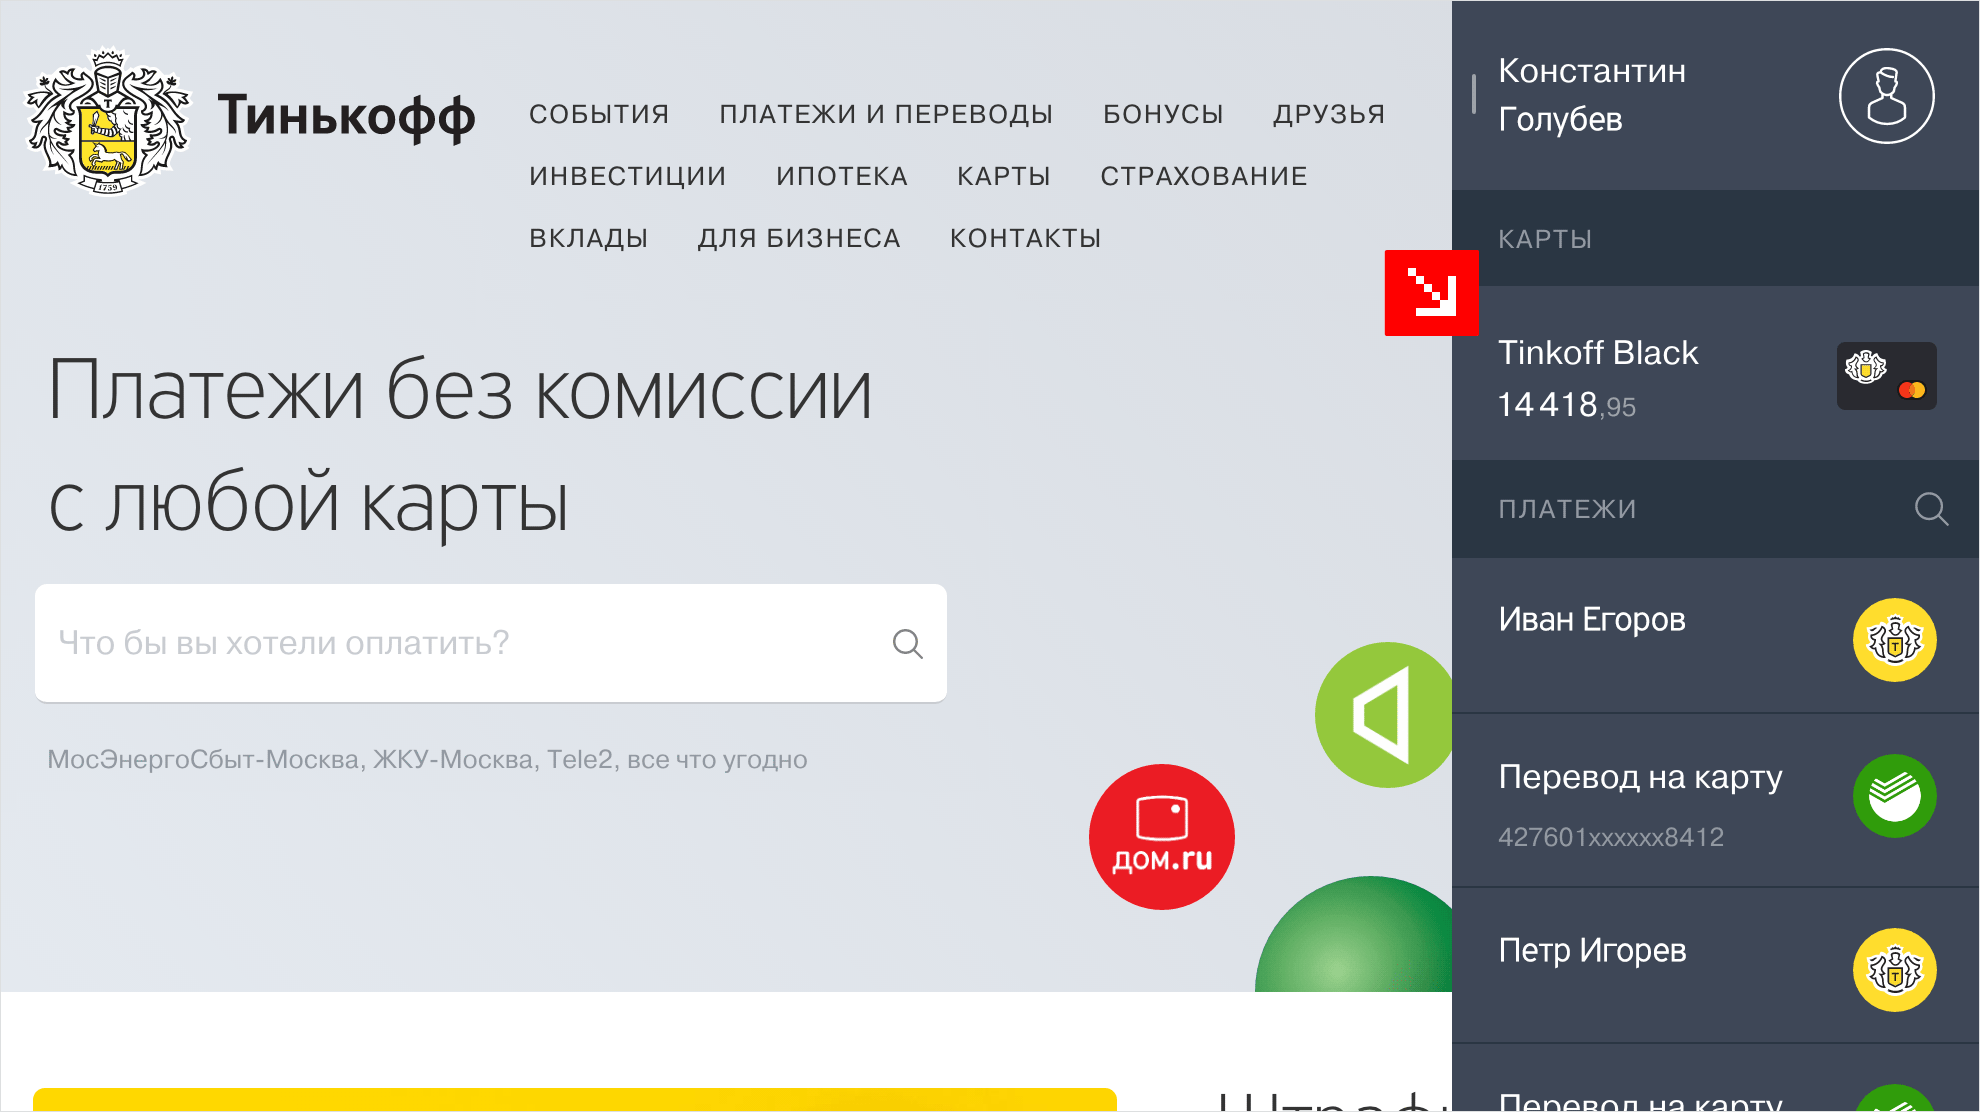
Task: Focus the 'Что бы вы хотели оплатить?' field
Action: (491, 643)
